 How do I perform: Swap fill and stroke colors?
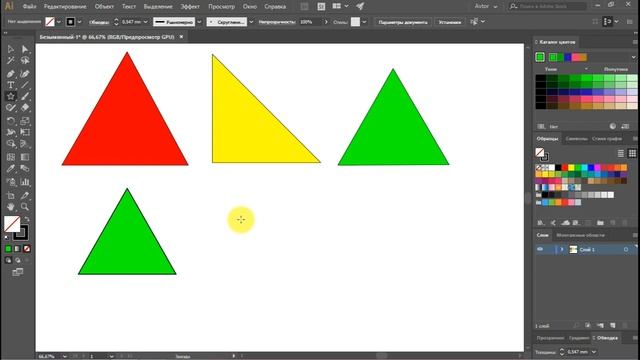click(x=27, y=219)
